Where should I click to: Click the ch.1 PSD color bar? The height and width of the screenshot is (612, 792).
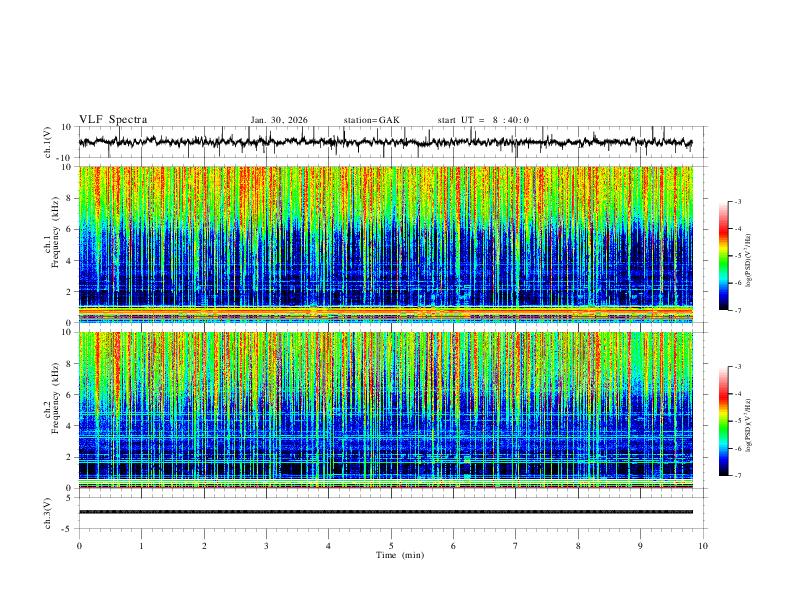[x=723, y=256]
